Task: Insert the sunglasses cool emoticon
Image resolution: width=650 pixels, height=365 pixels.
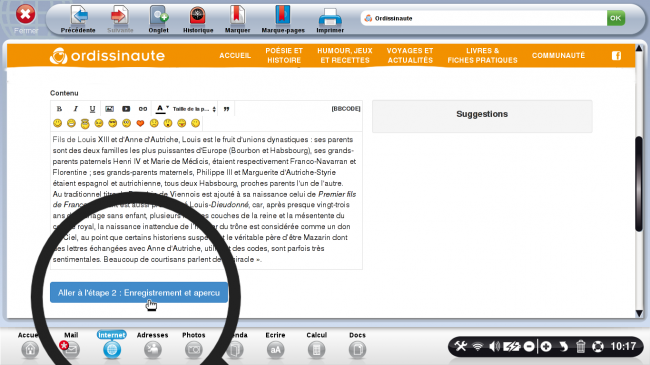Action: coord(112,123)
